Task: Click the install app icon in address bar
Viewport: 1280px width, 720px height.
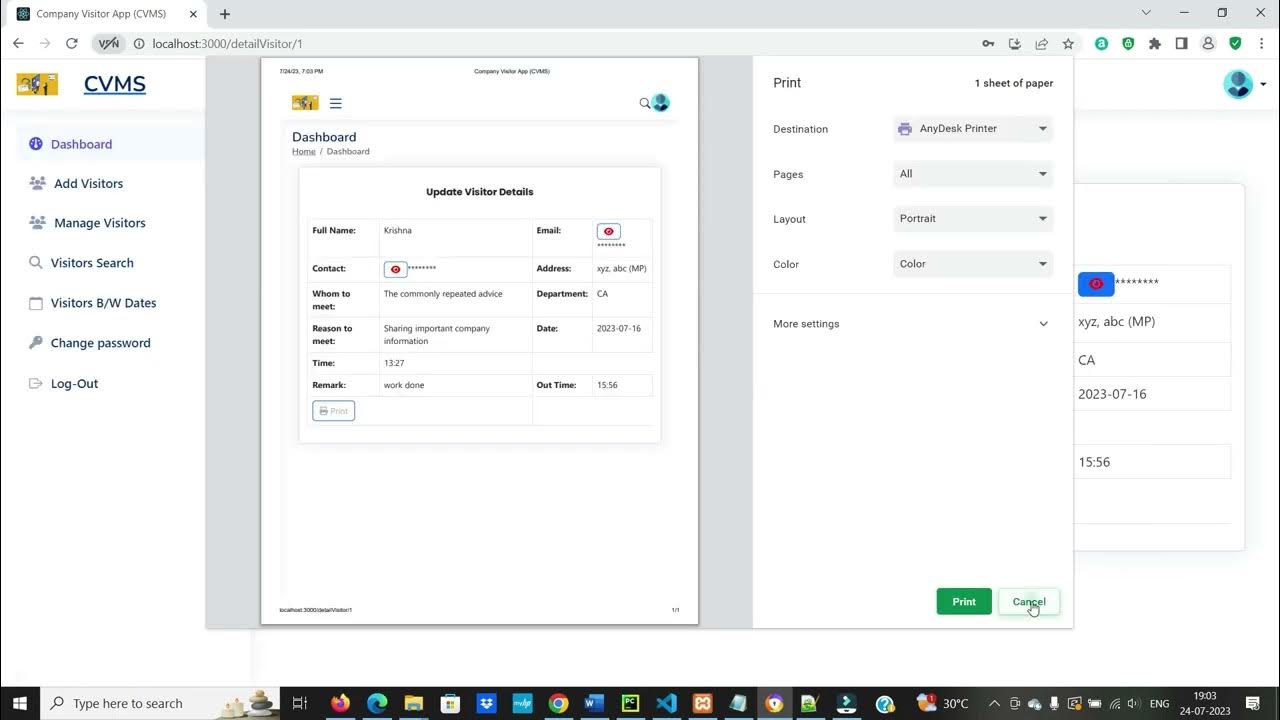Action: (1015, 44)
